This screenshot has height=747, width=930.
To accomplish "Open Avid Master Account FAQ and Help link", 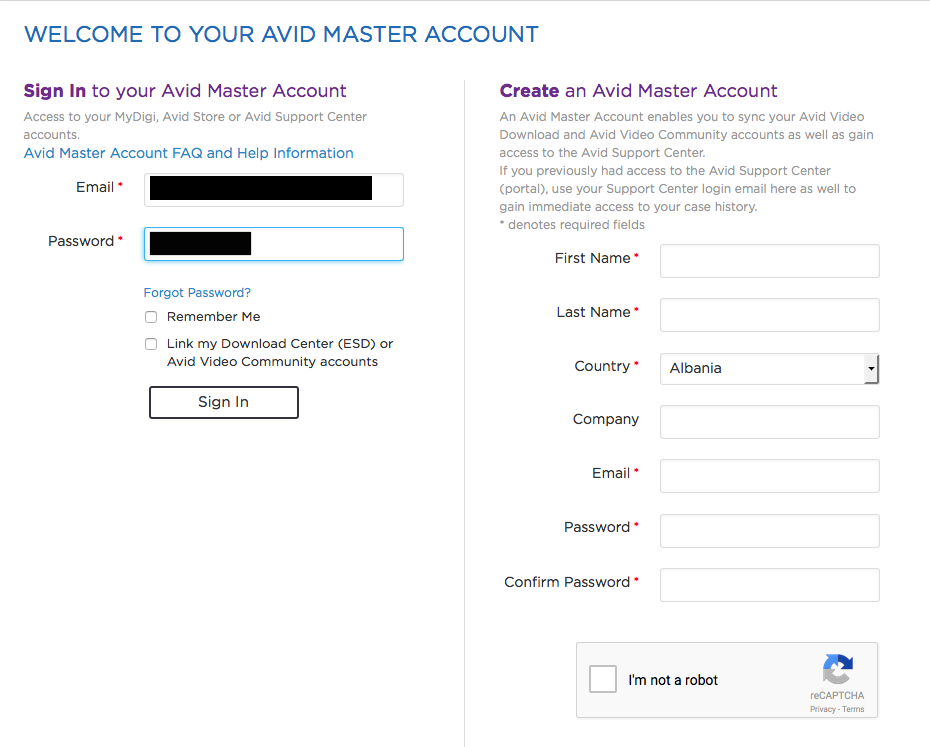I will point(189,153).
